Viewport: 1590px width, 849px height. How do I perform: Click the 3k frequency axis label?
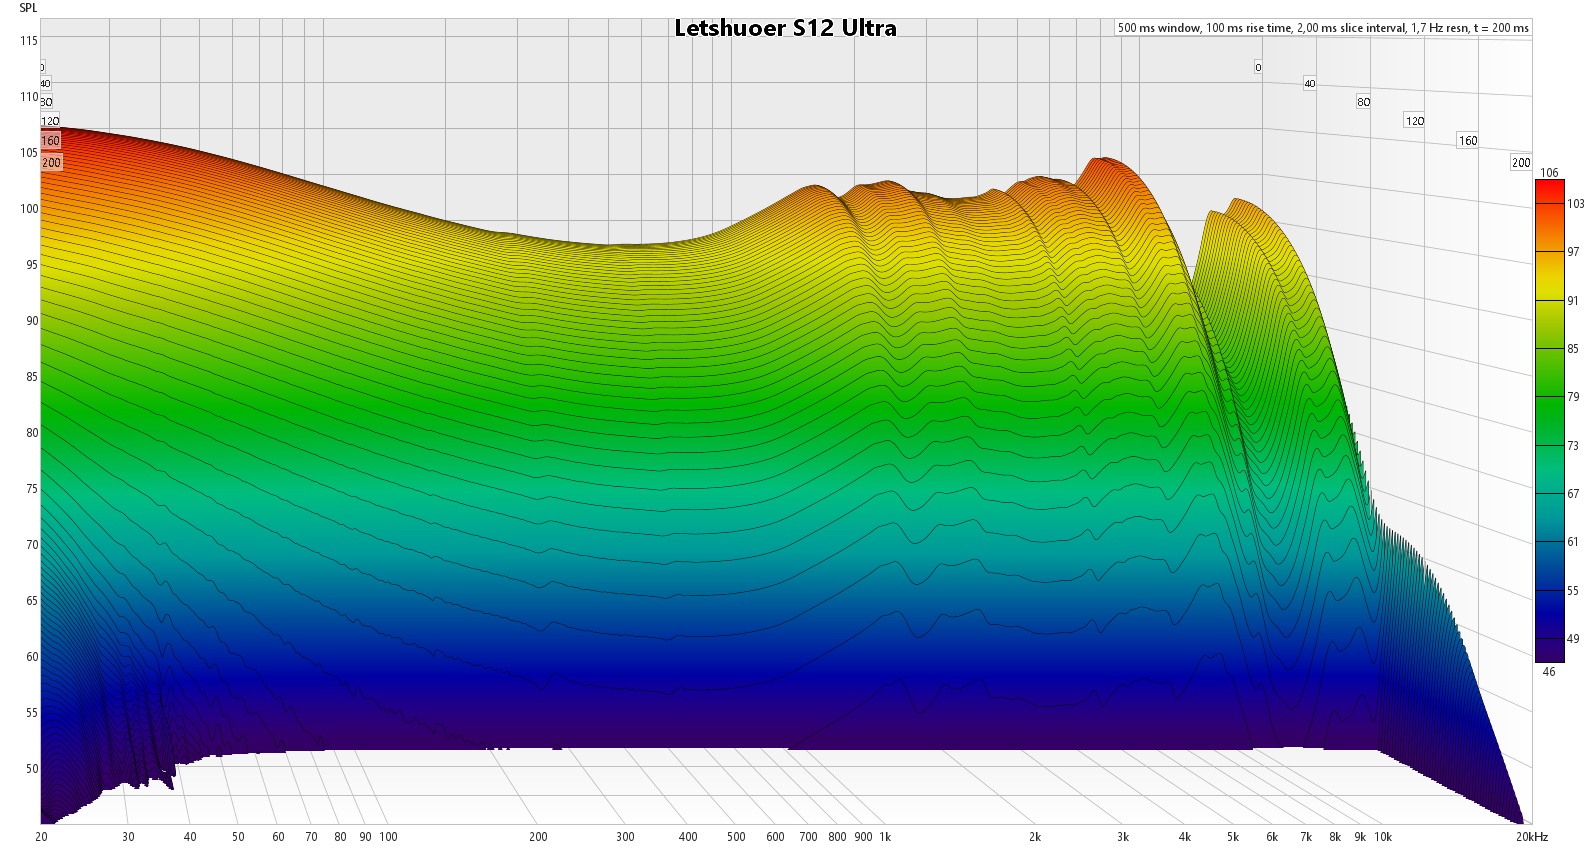pos(1123,837)
